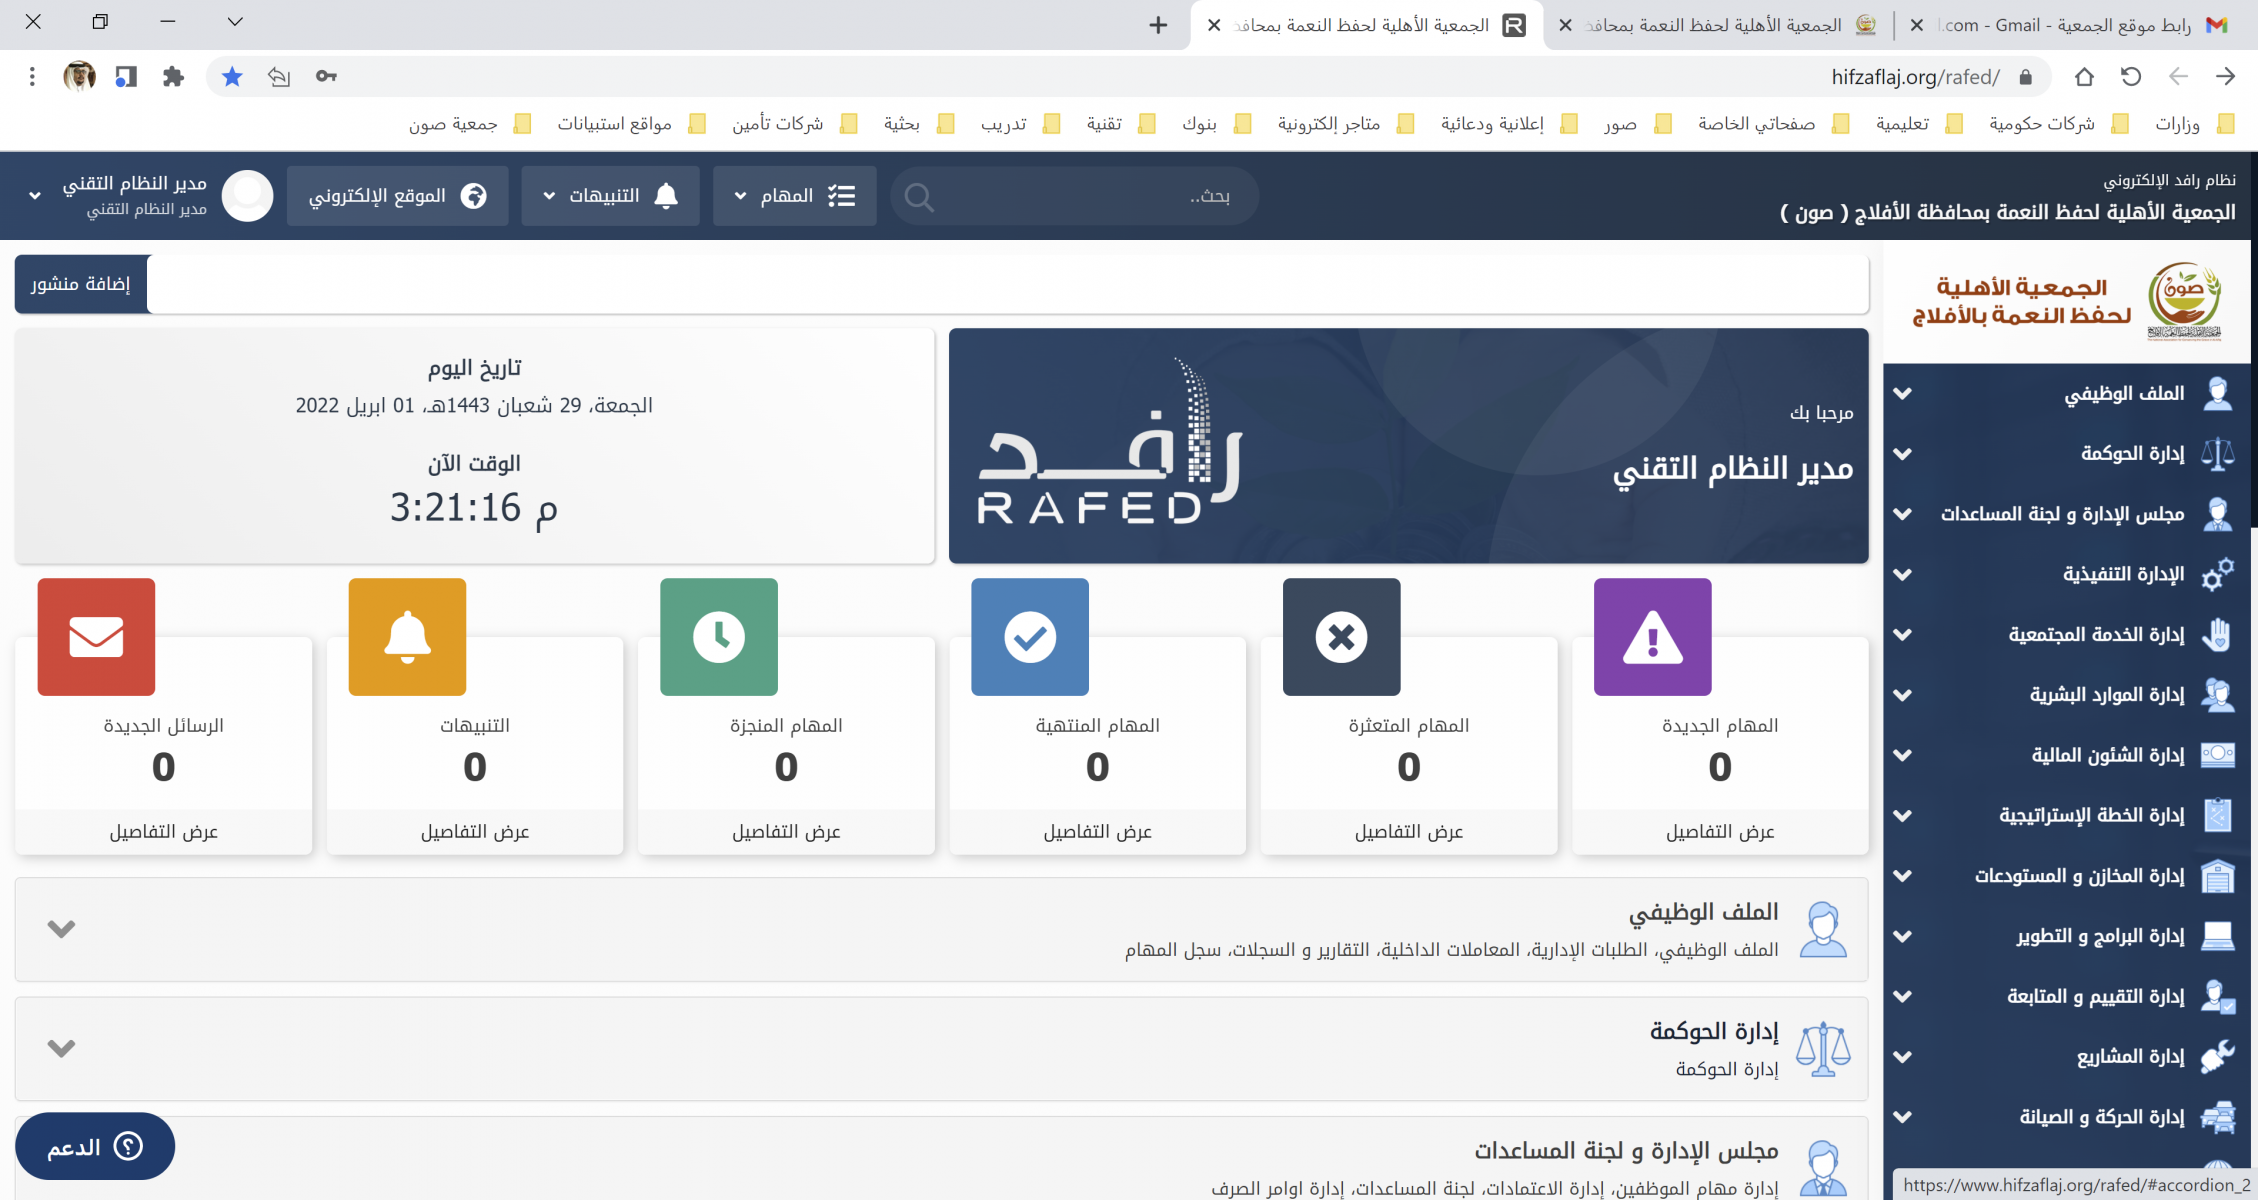Screen dimensions: 2258x1200
Task: View details under المهام المنجزة card
Action: coord(786,832)
